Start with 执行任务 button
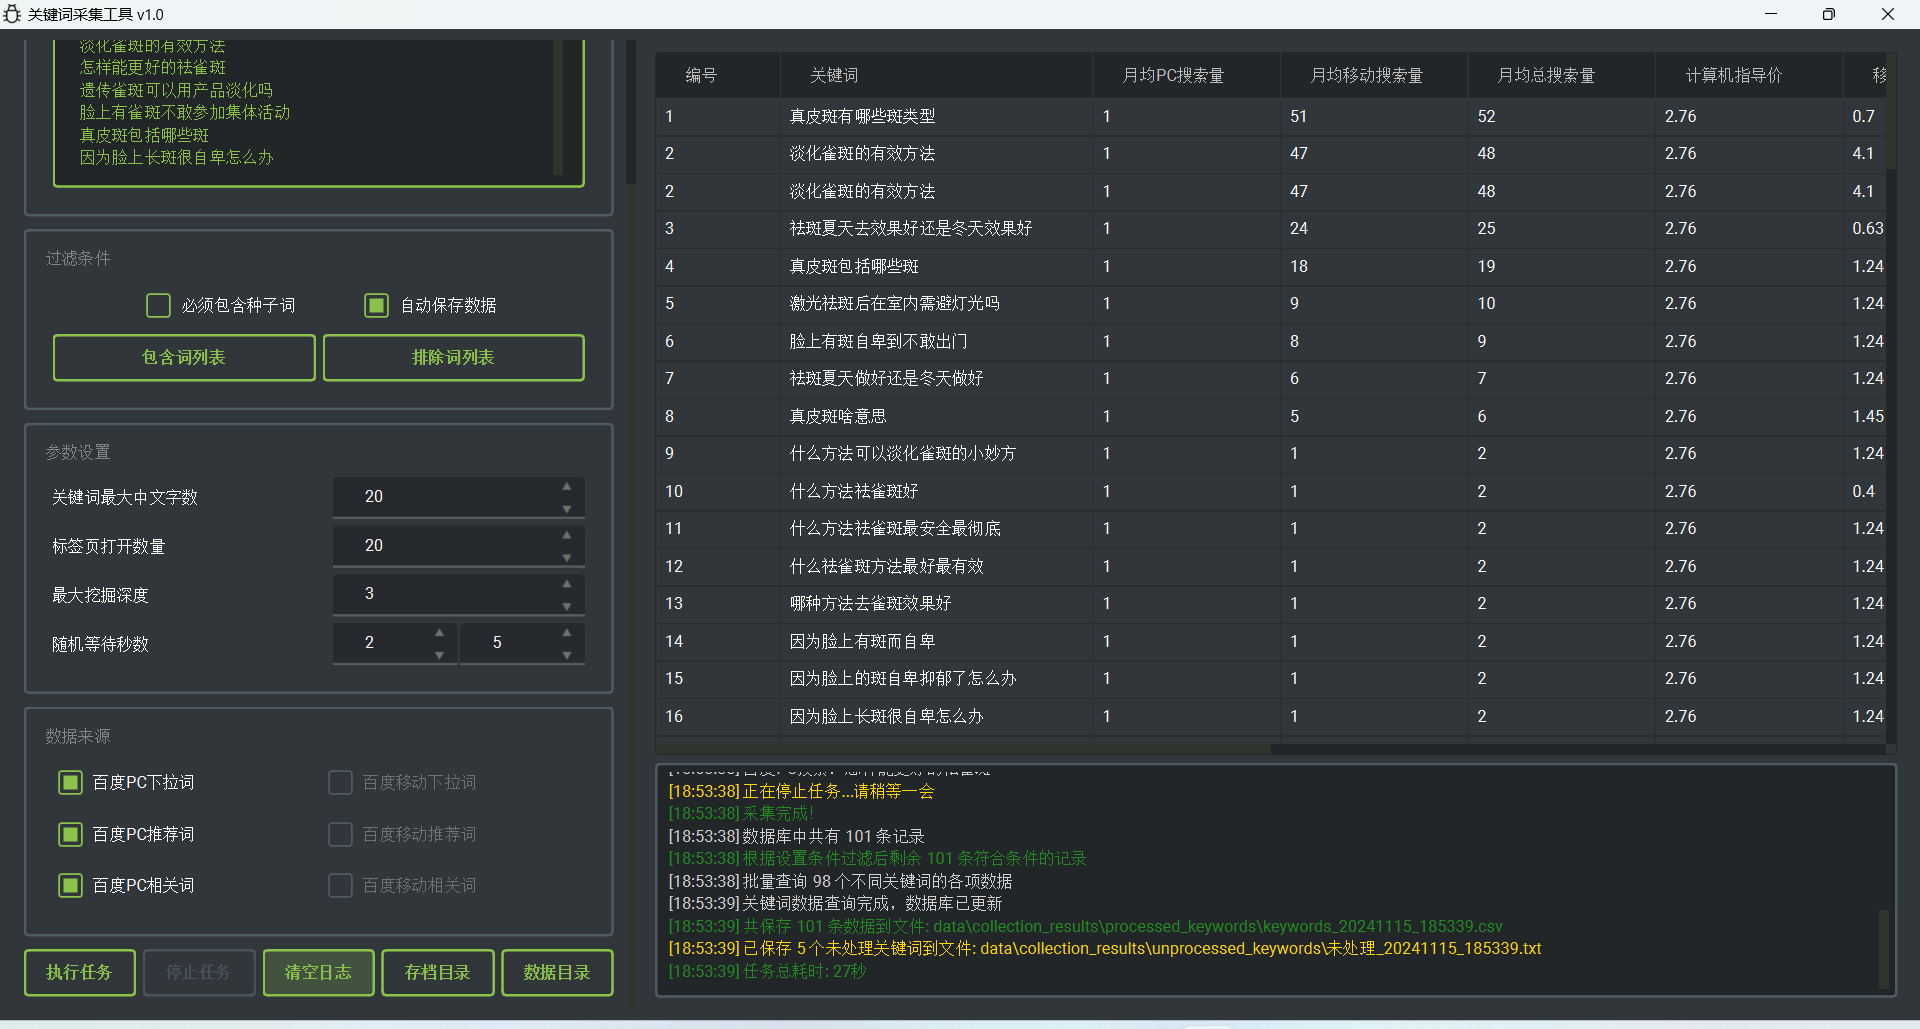1920x1029 pixels. pos(80,972)
